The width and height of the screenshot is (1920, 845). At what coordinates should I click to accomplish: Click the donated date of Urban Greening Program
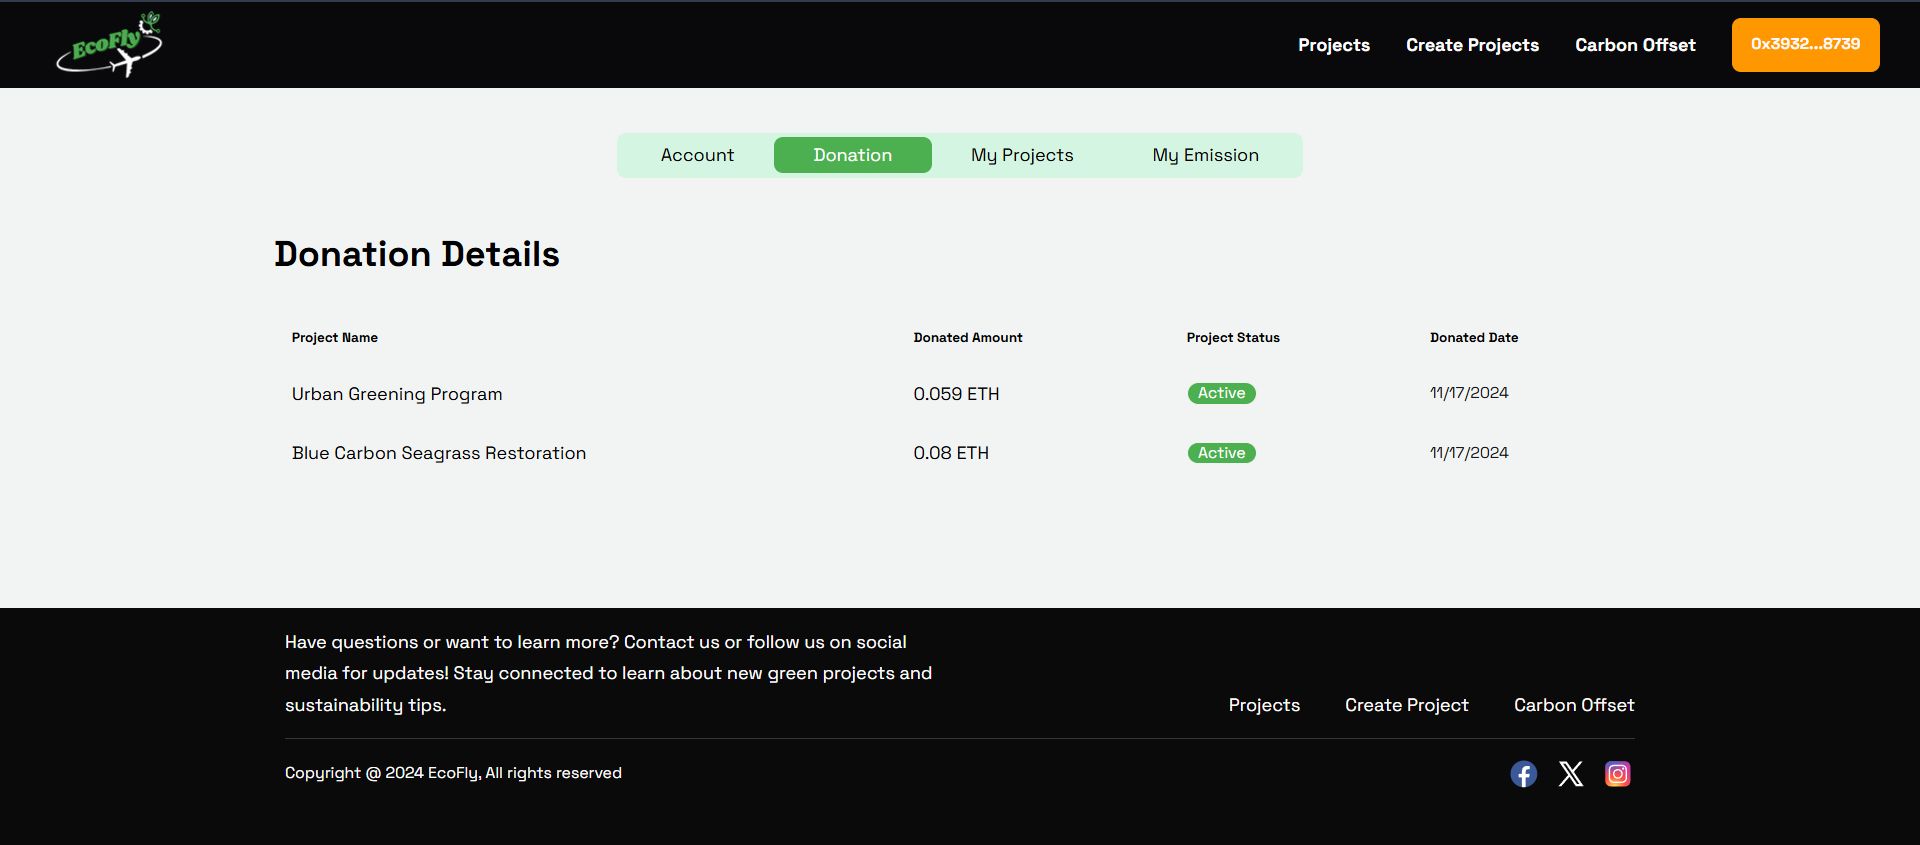pyautogui.click(x=1469, y=393)
